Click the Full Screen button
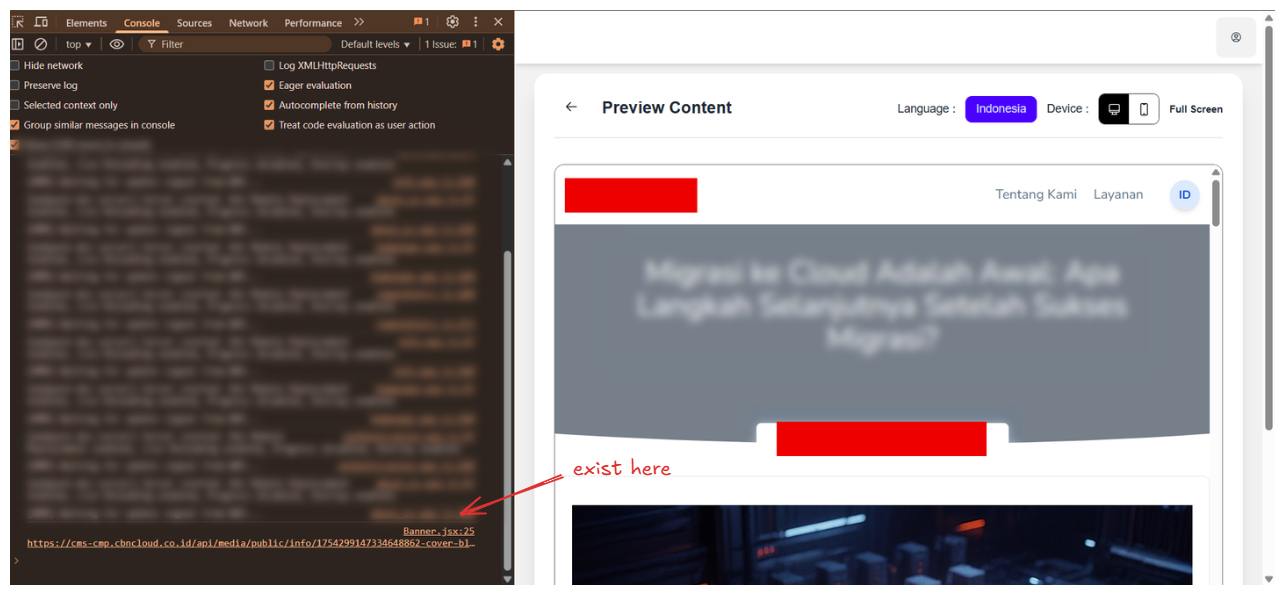 tap(1195, 109)
